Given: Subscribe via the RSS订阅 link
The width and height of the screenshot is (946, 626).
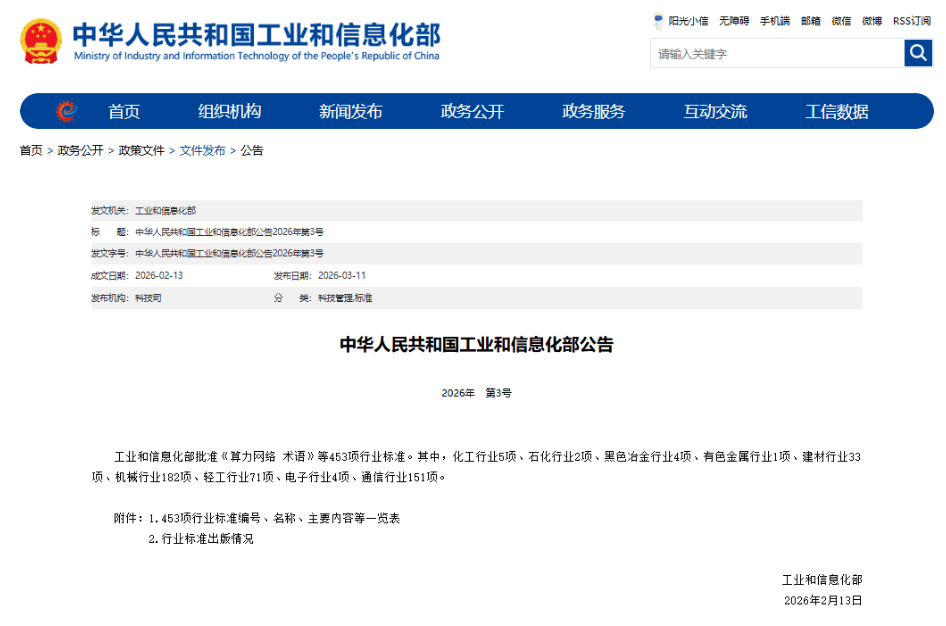Looking at the screenshot, I should (911, 20).
